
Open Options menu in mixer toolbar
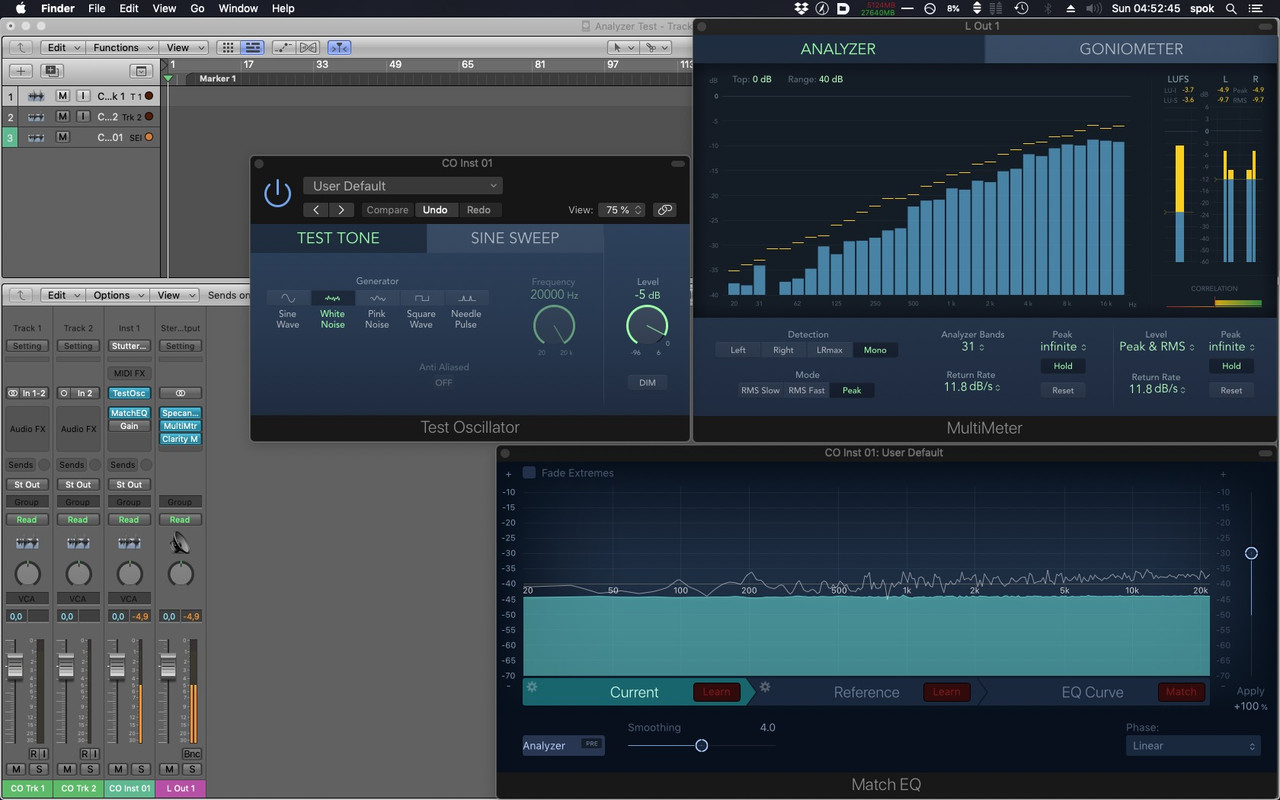[118, 295]
